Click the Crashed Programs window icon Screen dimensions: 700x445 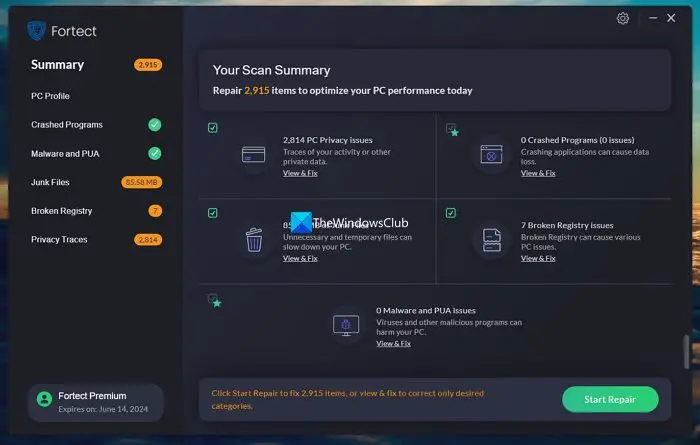click(491, 154)
